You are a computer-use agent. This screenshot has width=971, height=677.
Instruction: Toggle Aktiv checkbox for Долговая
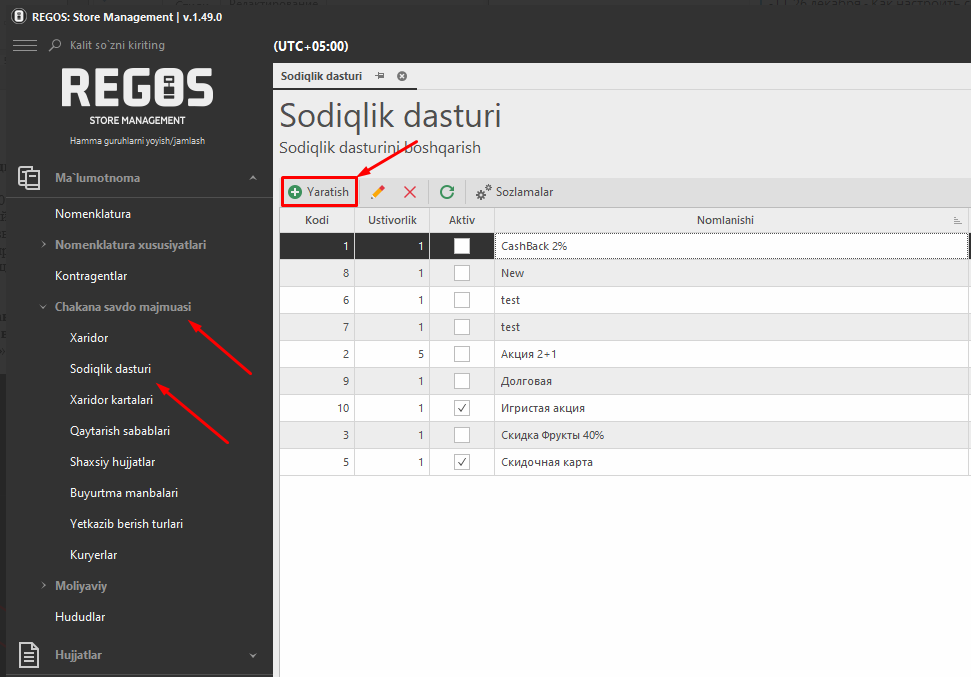(x=462, y=381)
